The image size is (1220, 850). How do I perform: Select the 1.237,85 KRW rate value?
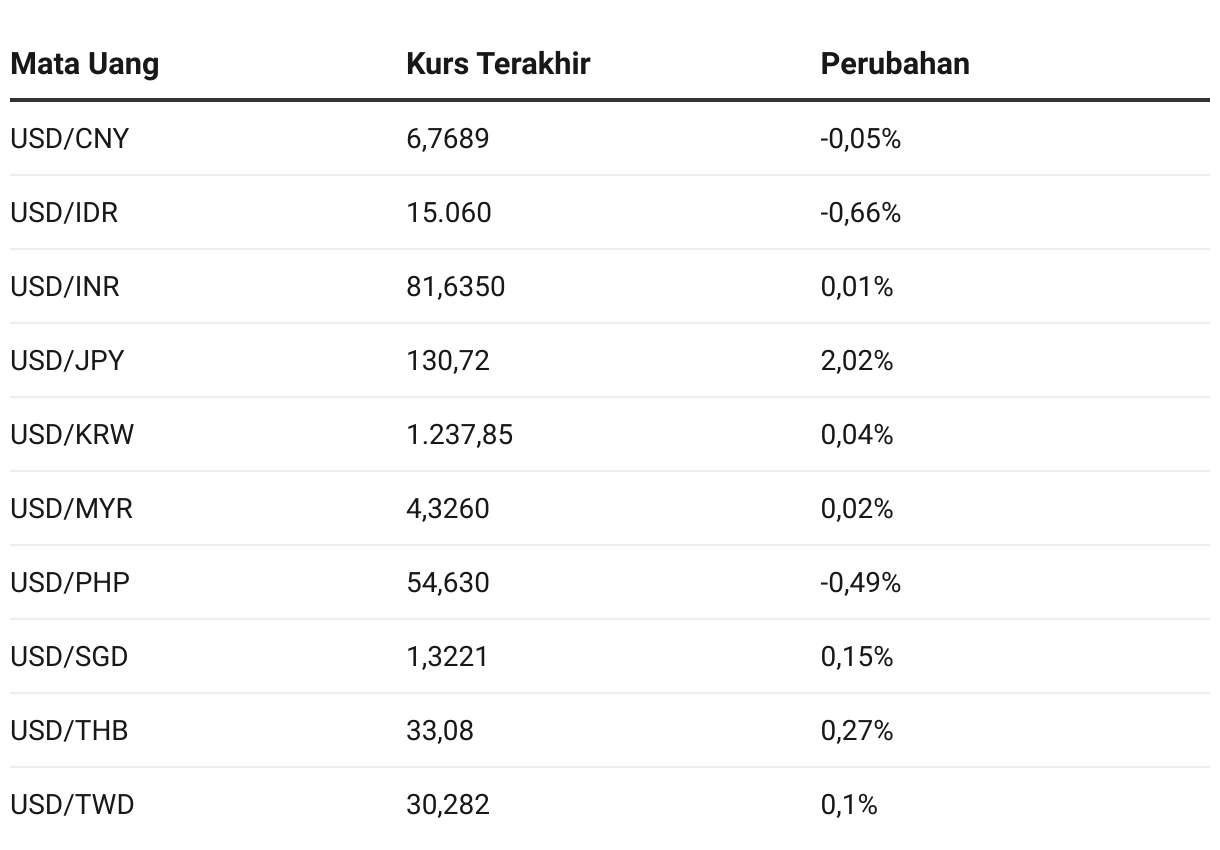tap(460, 434)
